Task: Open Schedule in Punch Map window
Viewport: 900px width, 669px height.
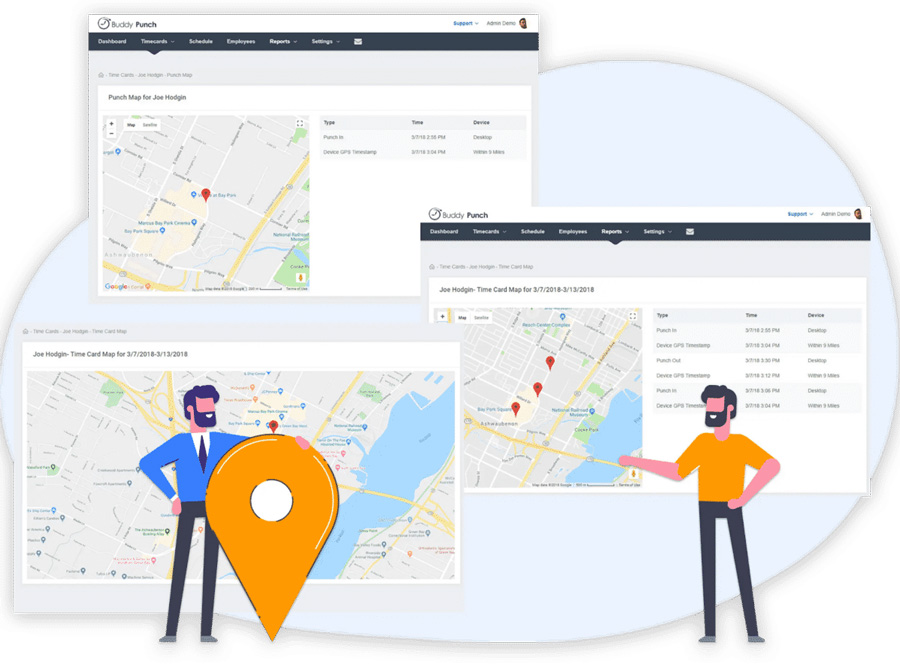Action: pos(201,41)
